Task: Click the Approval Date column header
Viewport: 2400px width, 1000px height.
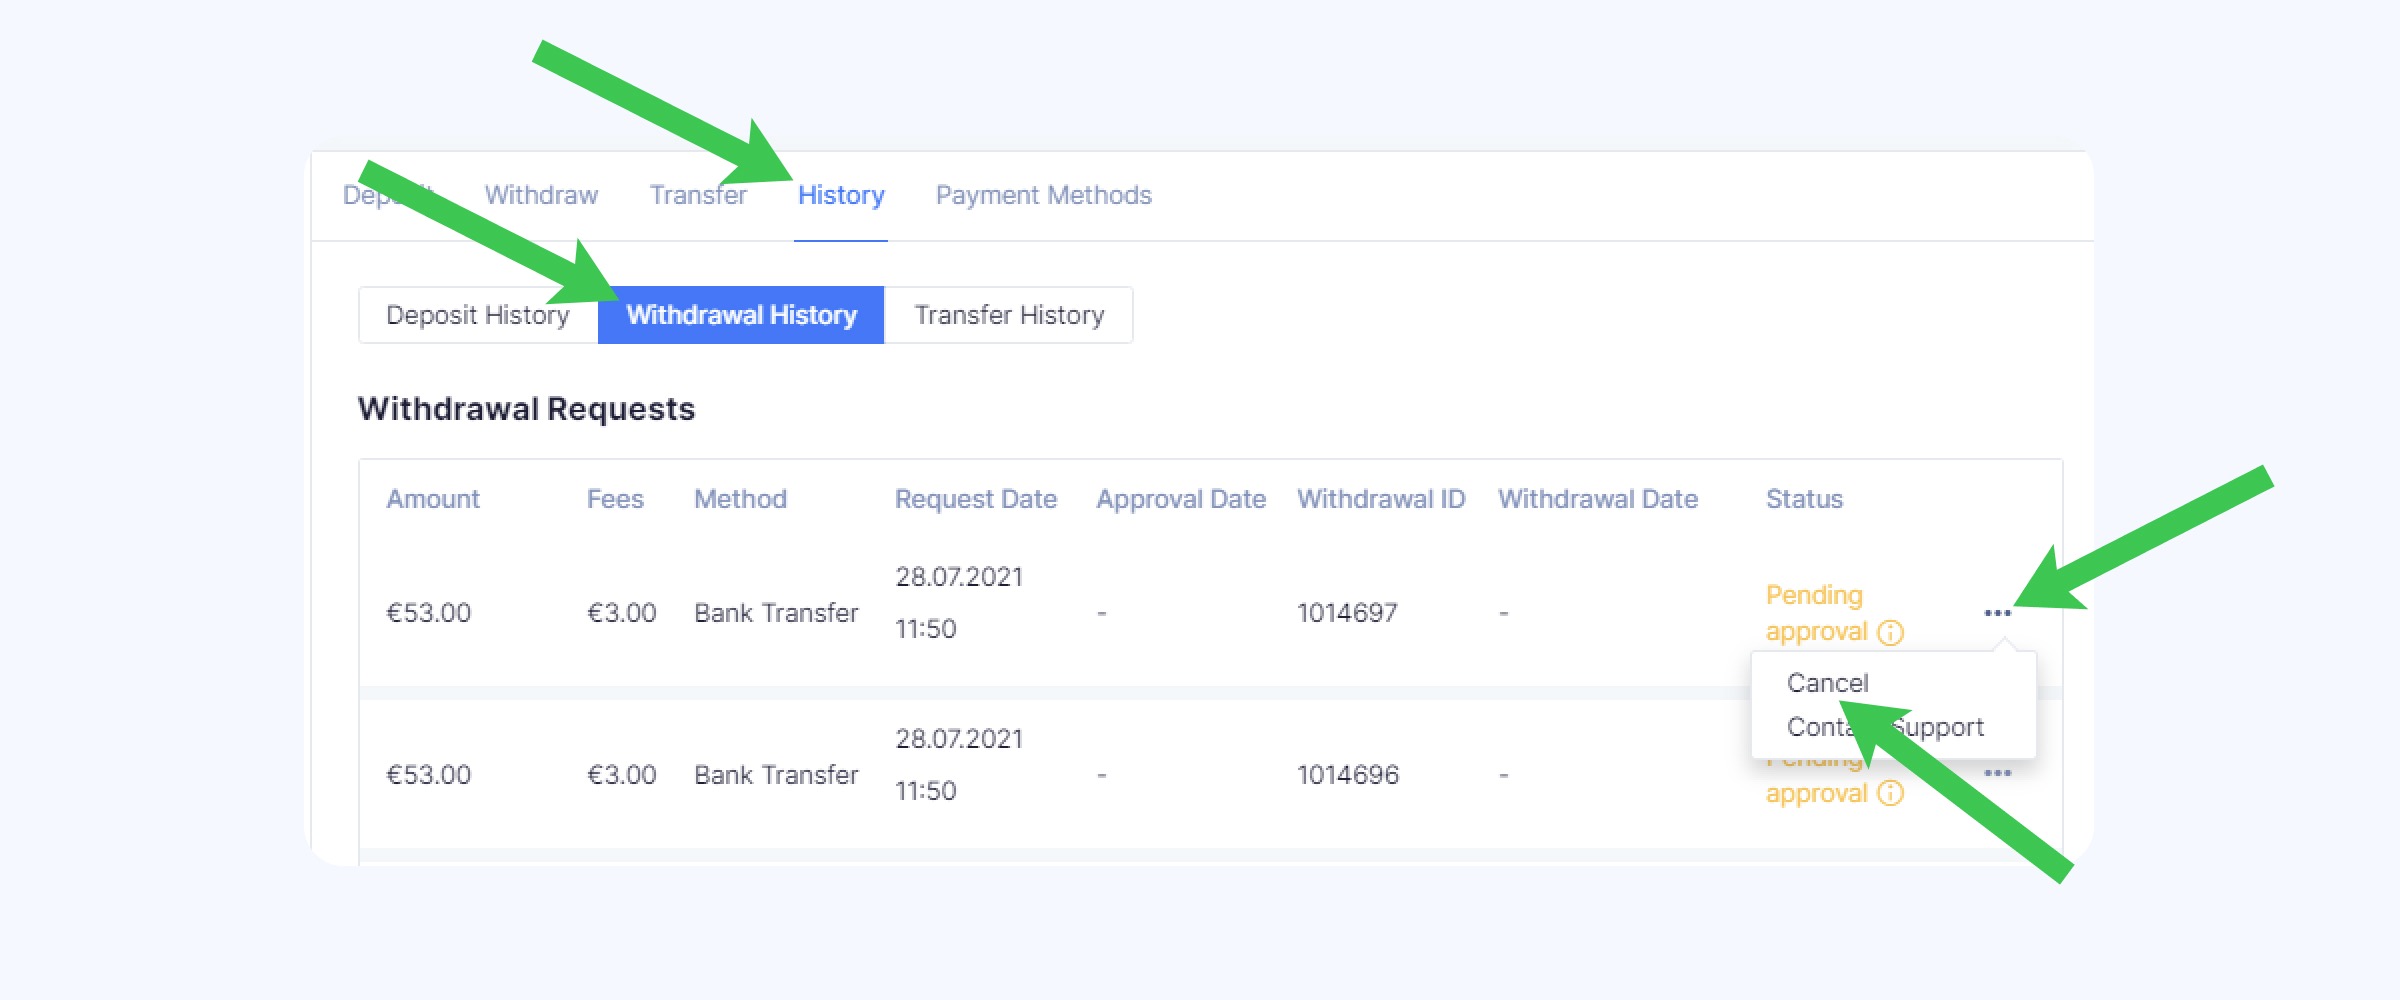Action: [1181, 499]
